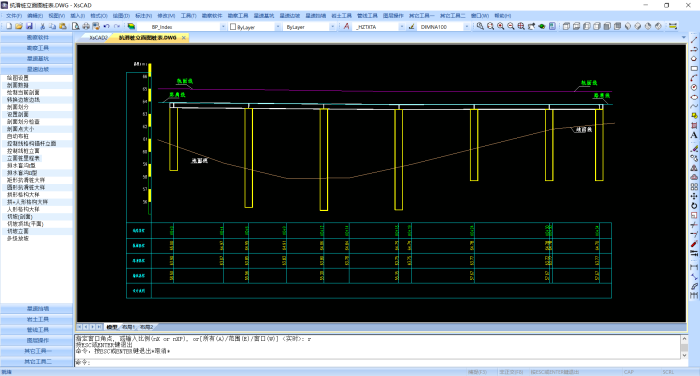
Task: Click the Cut scissors icon
Action: tap(42, 26)
